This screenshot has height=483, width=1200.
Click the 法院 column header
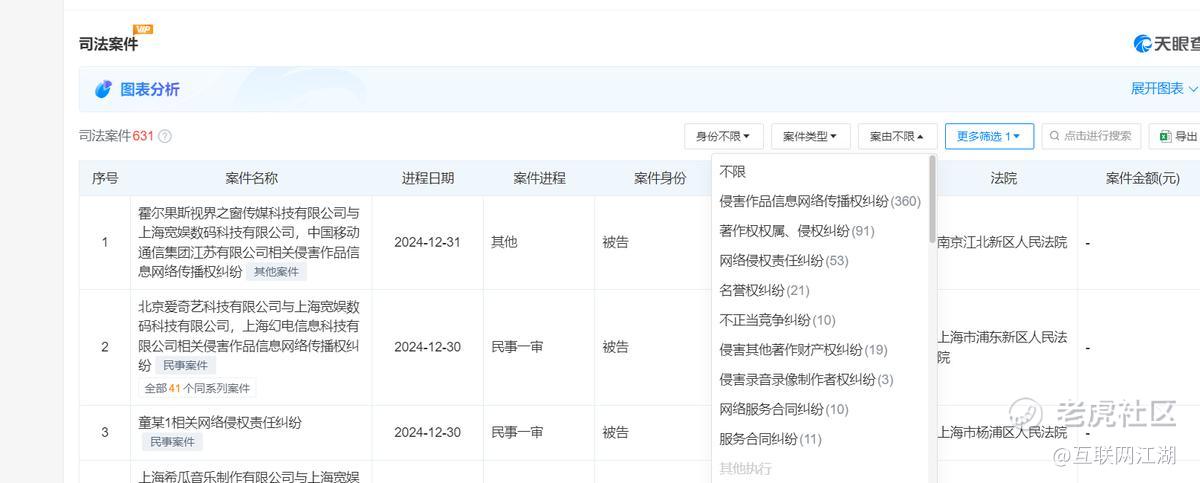point(1004,178)
